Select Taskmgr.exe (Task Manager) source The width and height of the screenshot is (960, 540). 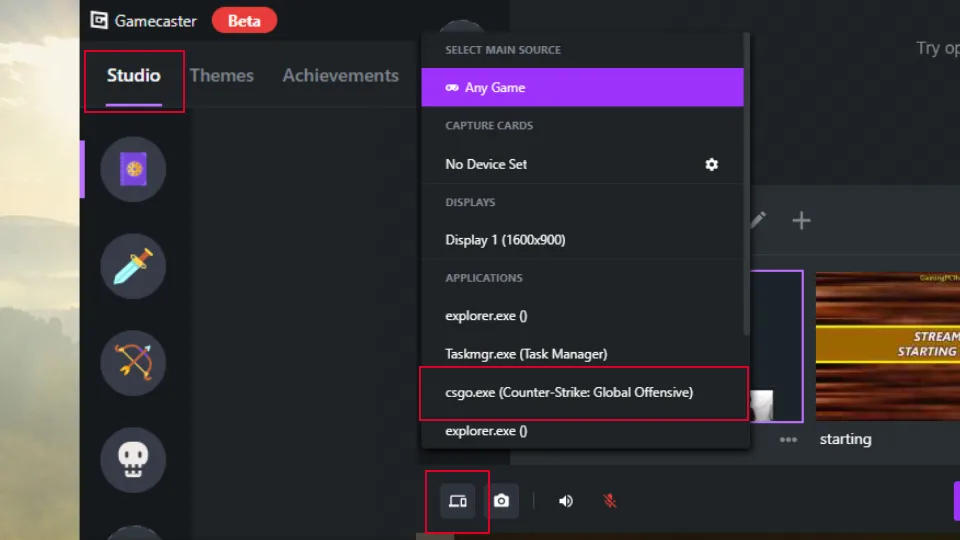[582, 354]
